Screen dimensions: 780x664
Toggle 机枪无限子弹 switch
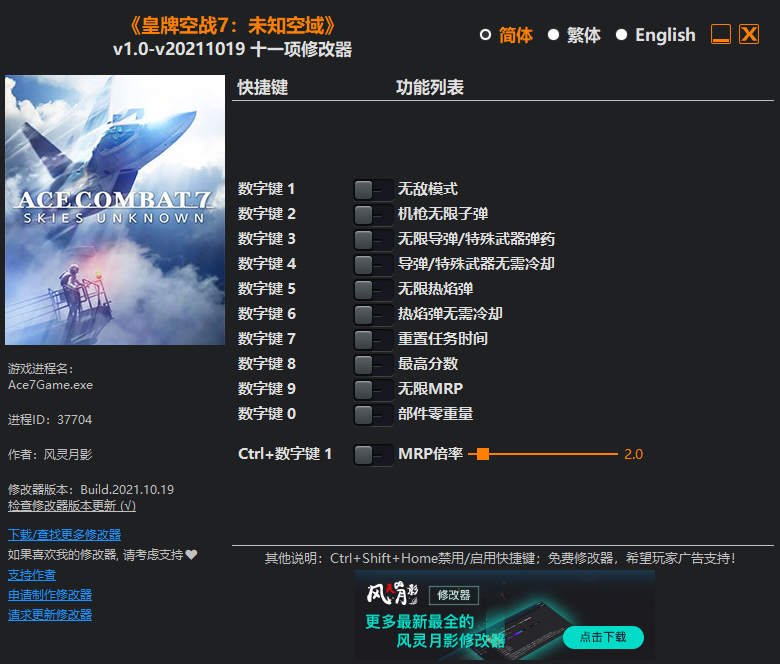tap(373, 214)
